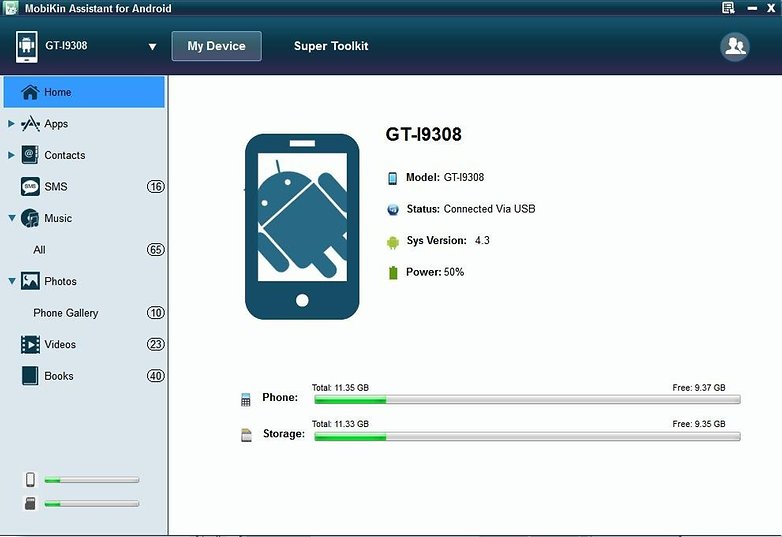
Task: Click the SMS speech bubble icon
Action: click(x=30, y=186)
